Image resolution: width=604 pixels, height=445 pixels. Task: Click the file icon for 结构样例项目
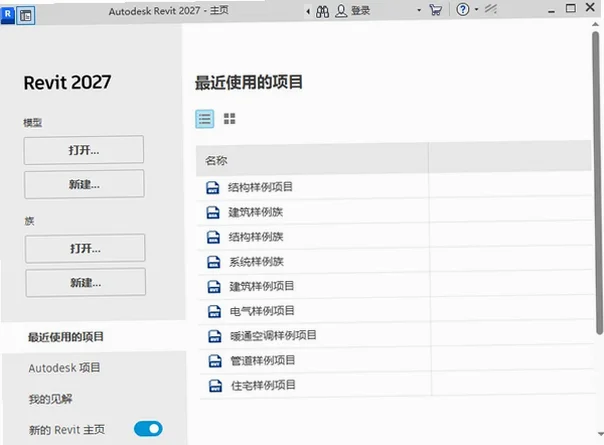tap(213, 188)
